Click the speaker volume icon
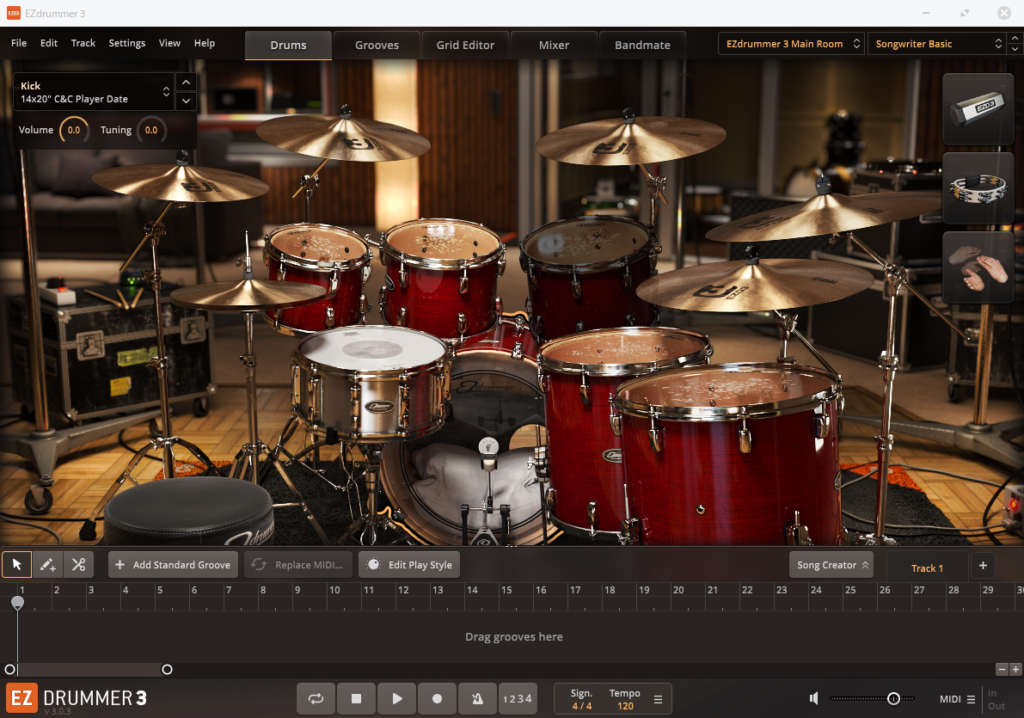This screenshot has width=1024, height=718. (x=815, y=699)
